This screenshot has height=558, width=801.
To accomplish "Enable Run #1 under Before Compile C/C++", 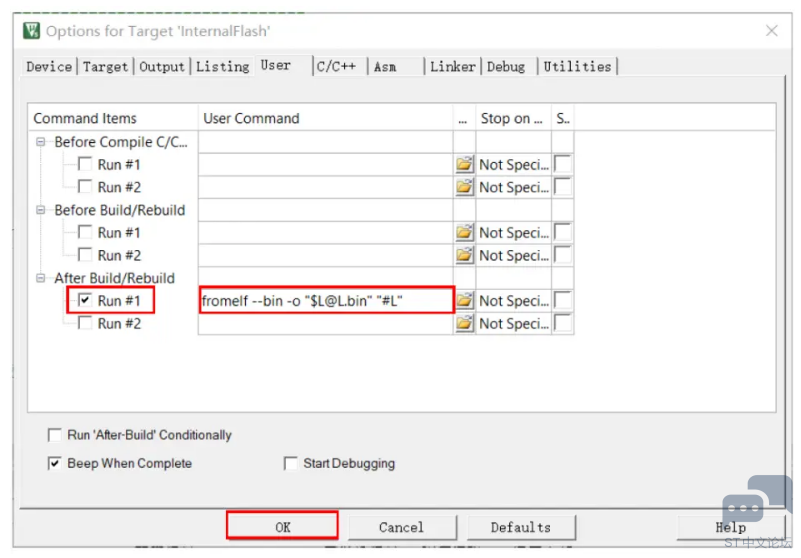I will [x=85, y=164].
